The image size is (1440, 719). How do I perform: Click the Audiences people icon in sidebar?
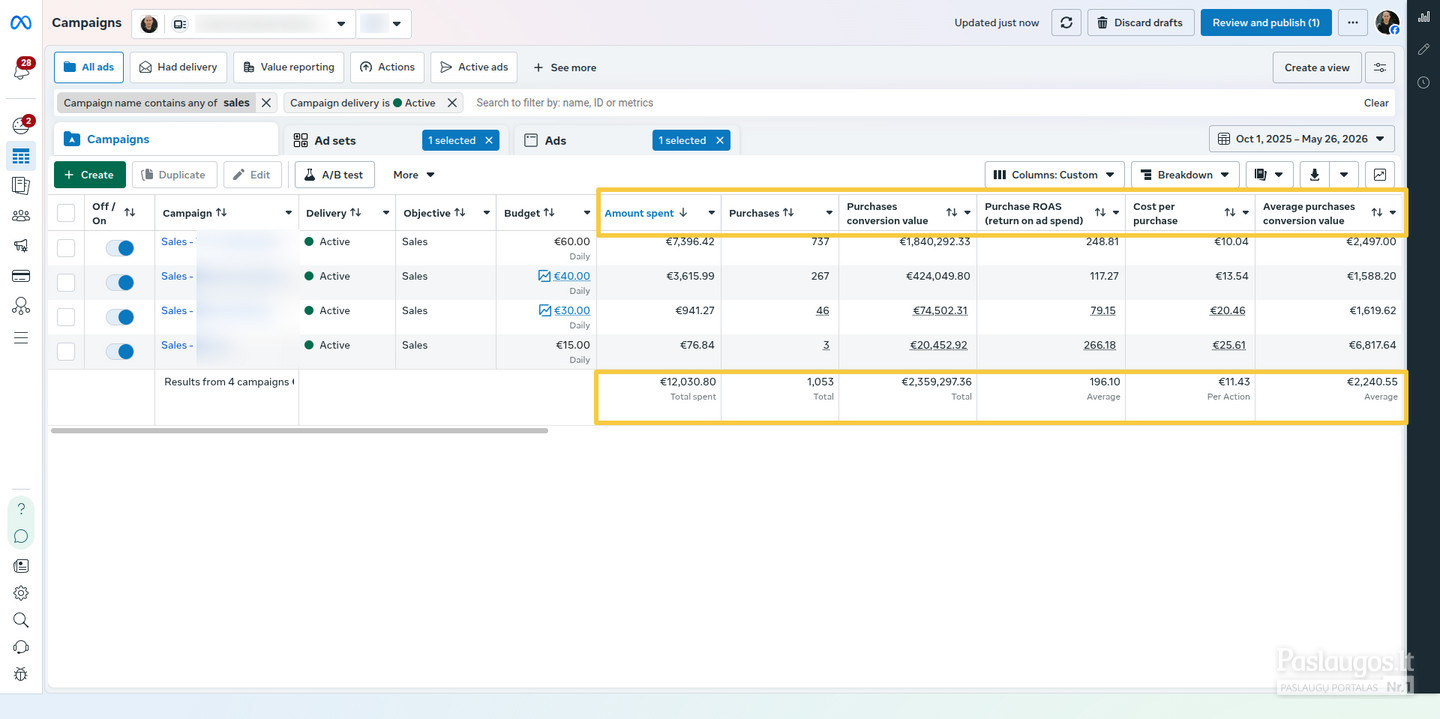pyautogui.click(x=20, y=216)
